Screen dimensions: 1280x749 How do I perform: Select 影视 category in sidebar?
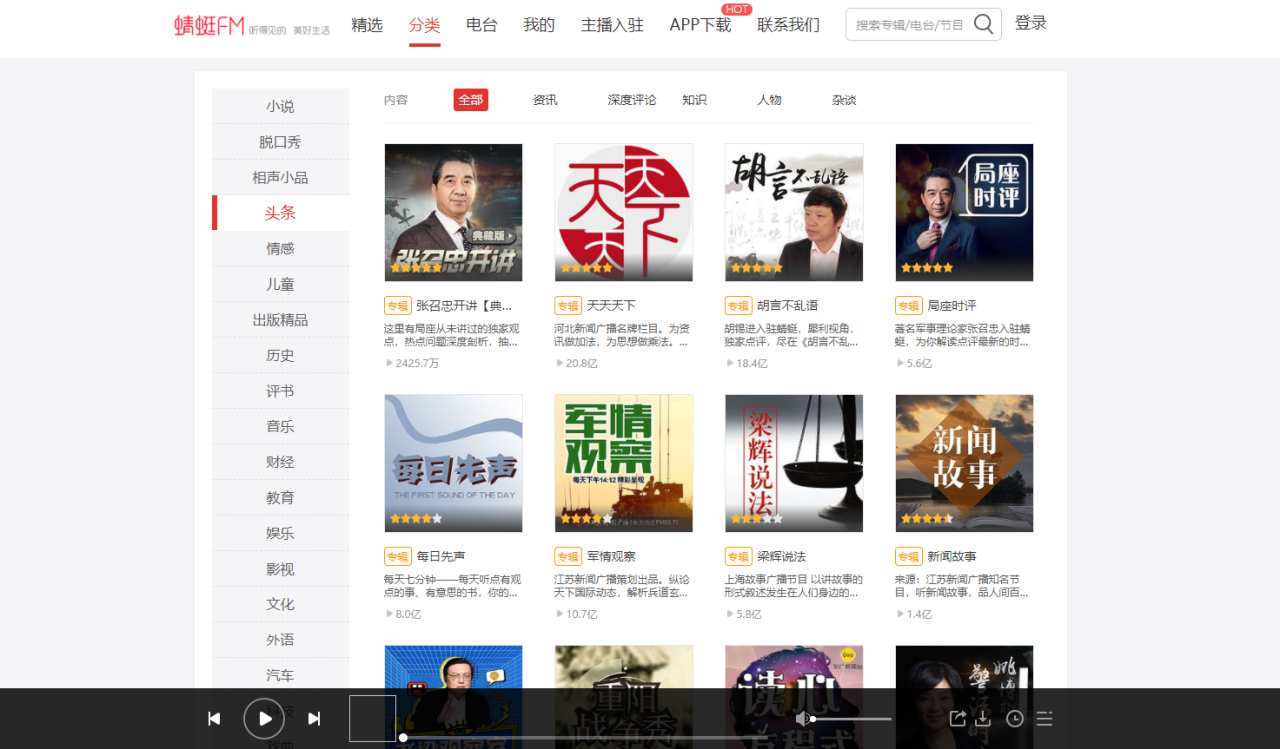(280, 569)
